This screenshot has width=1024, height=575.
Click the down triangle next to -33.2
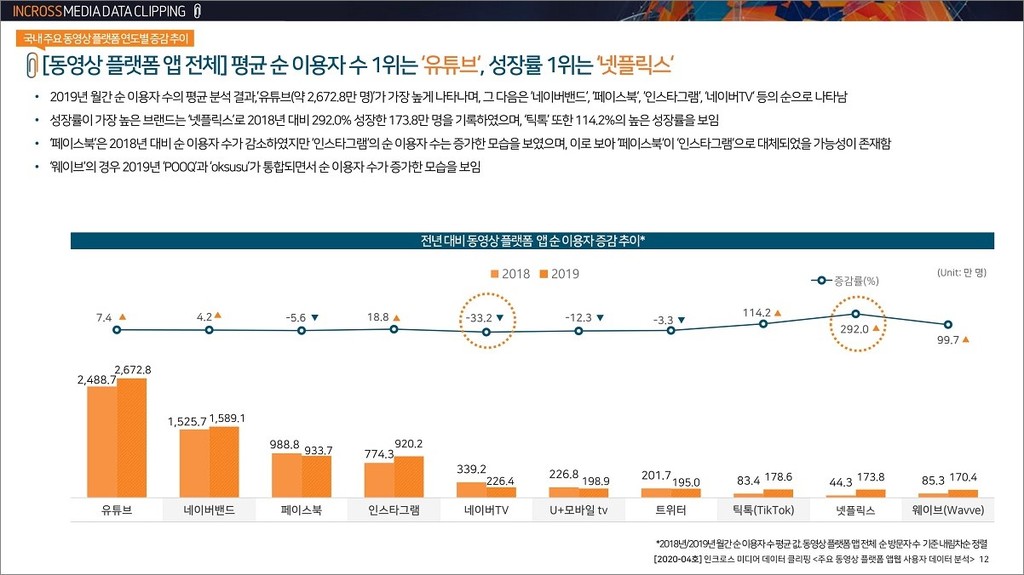500,318
